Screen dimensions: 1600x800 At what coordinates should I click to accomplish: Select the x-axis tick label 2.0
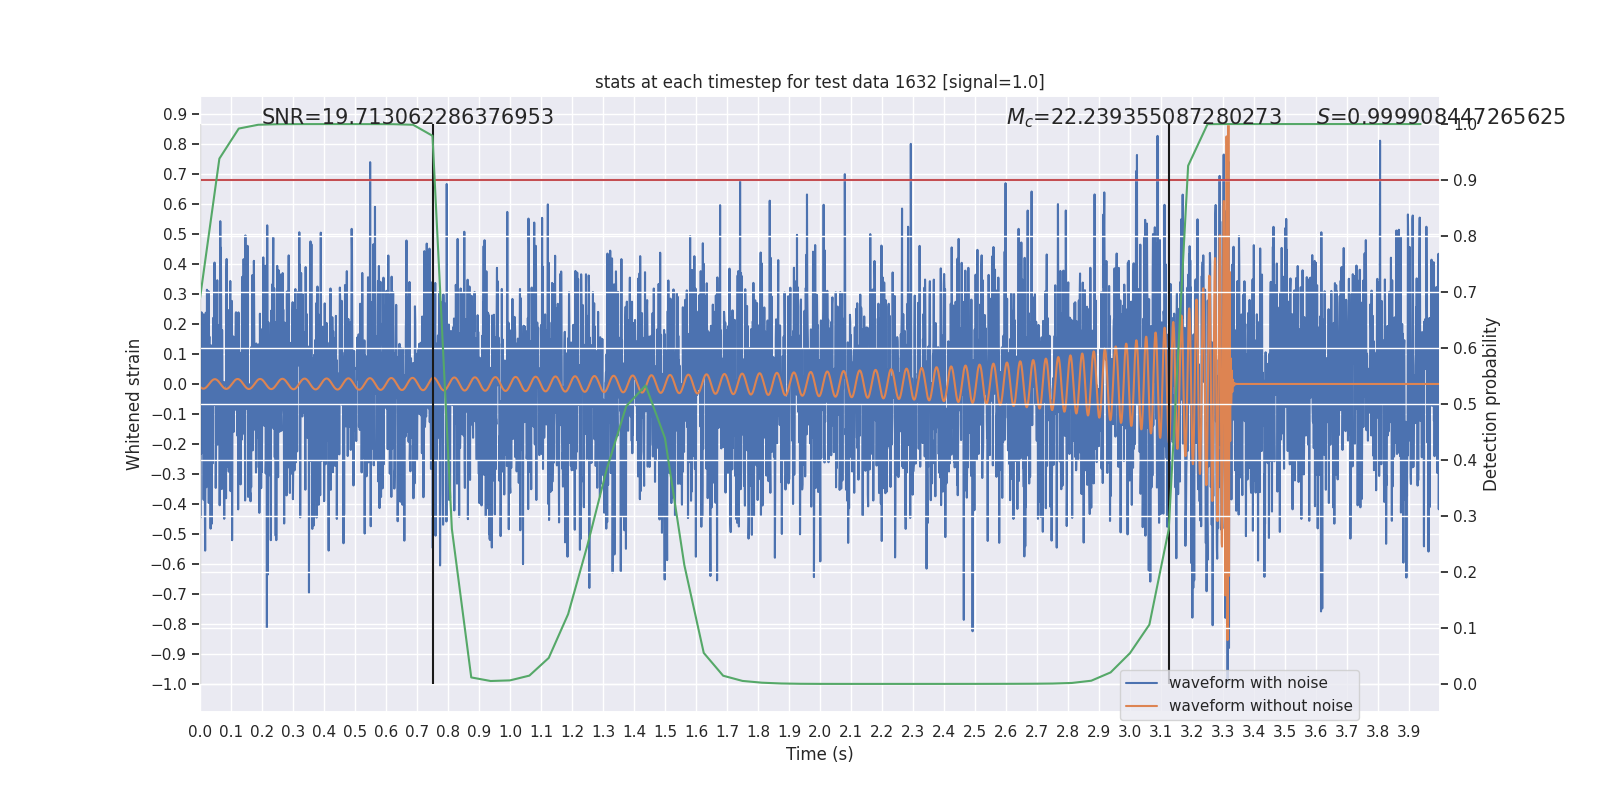point(820,732)
